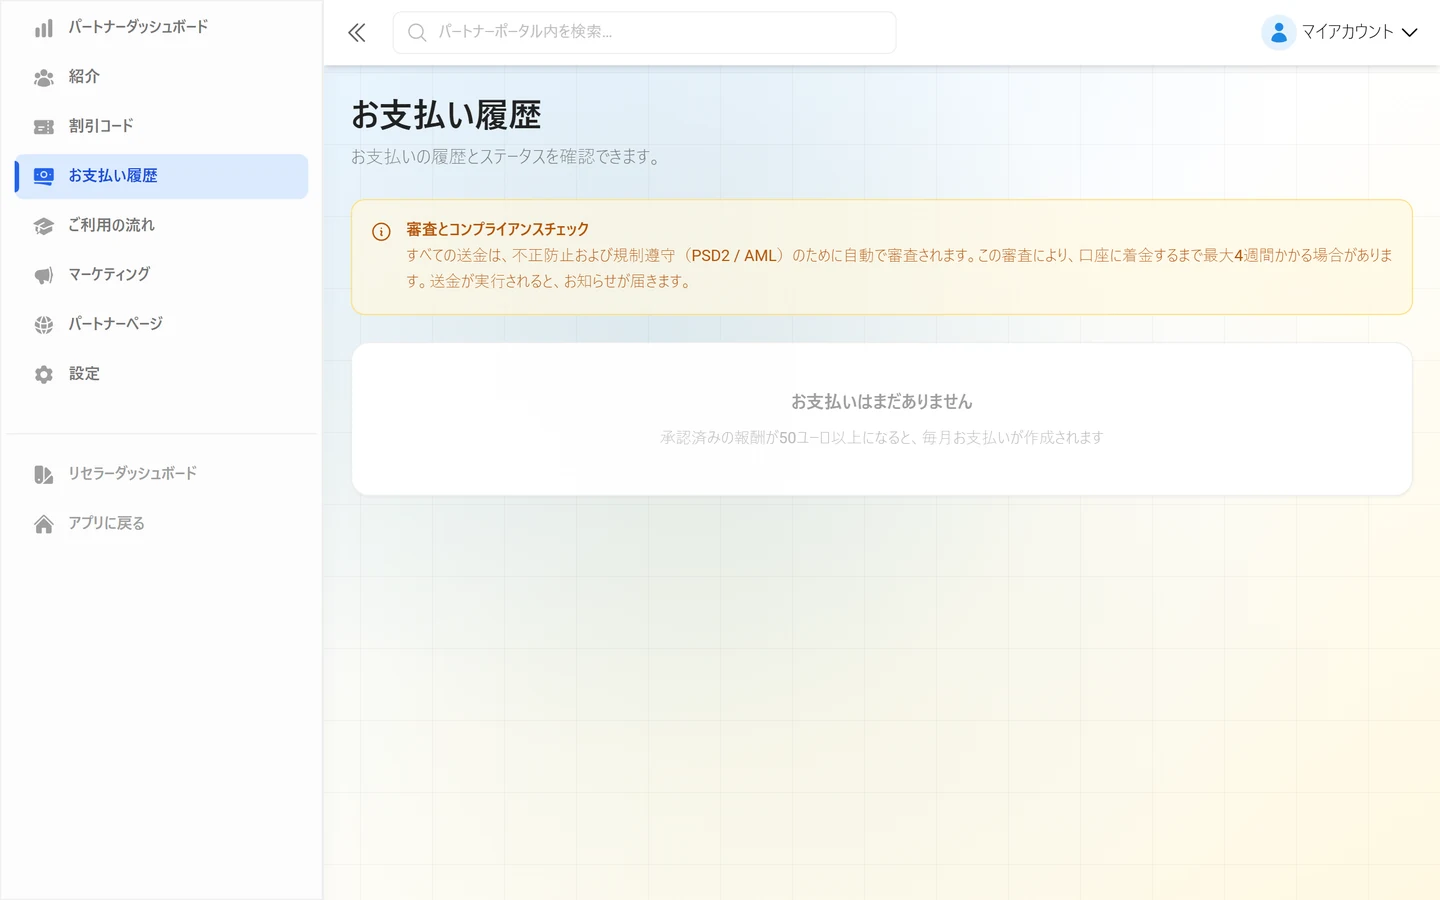
Task: Click the info icon in compliance notice
Action: coord(381,232)
